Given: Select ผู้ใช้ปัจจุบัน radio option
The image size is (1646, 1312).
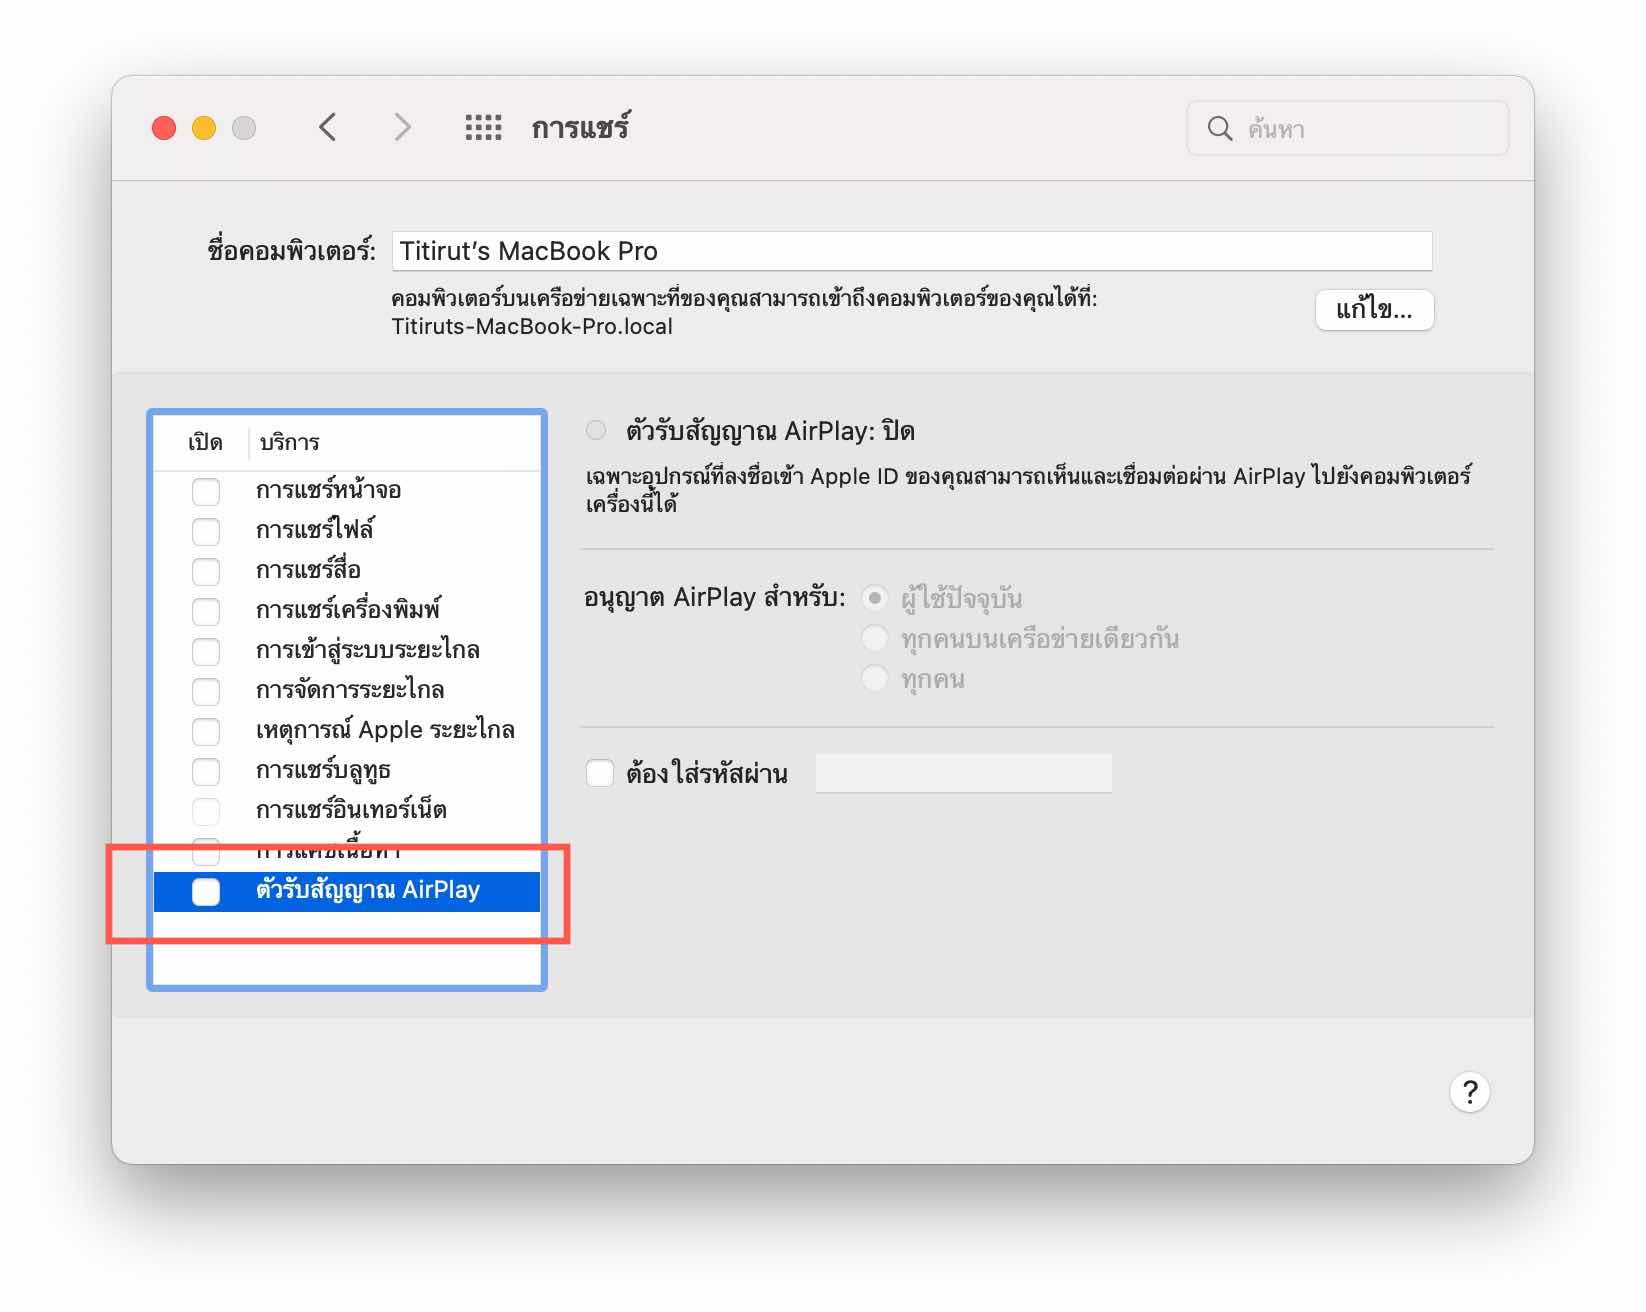Looking at the screenshot, I should click(875, 598).
